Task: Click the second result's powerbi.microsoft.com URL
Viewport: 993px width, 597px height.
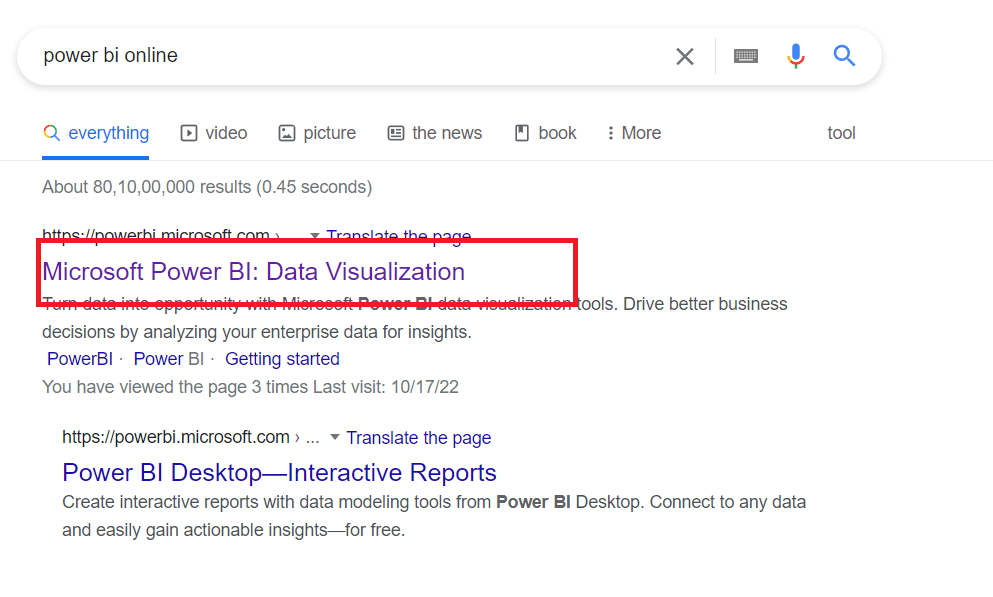Action: (176, 437)
